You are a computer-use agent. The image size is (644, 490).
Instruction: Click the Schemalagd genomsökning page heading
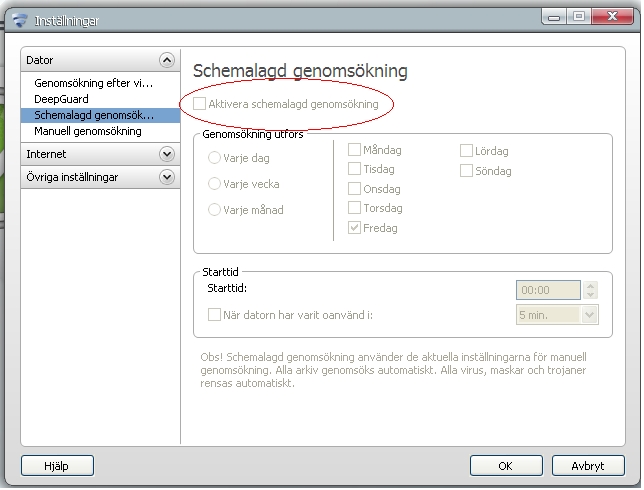click(x=300, y=71)
